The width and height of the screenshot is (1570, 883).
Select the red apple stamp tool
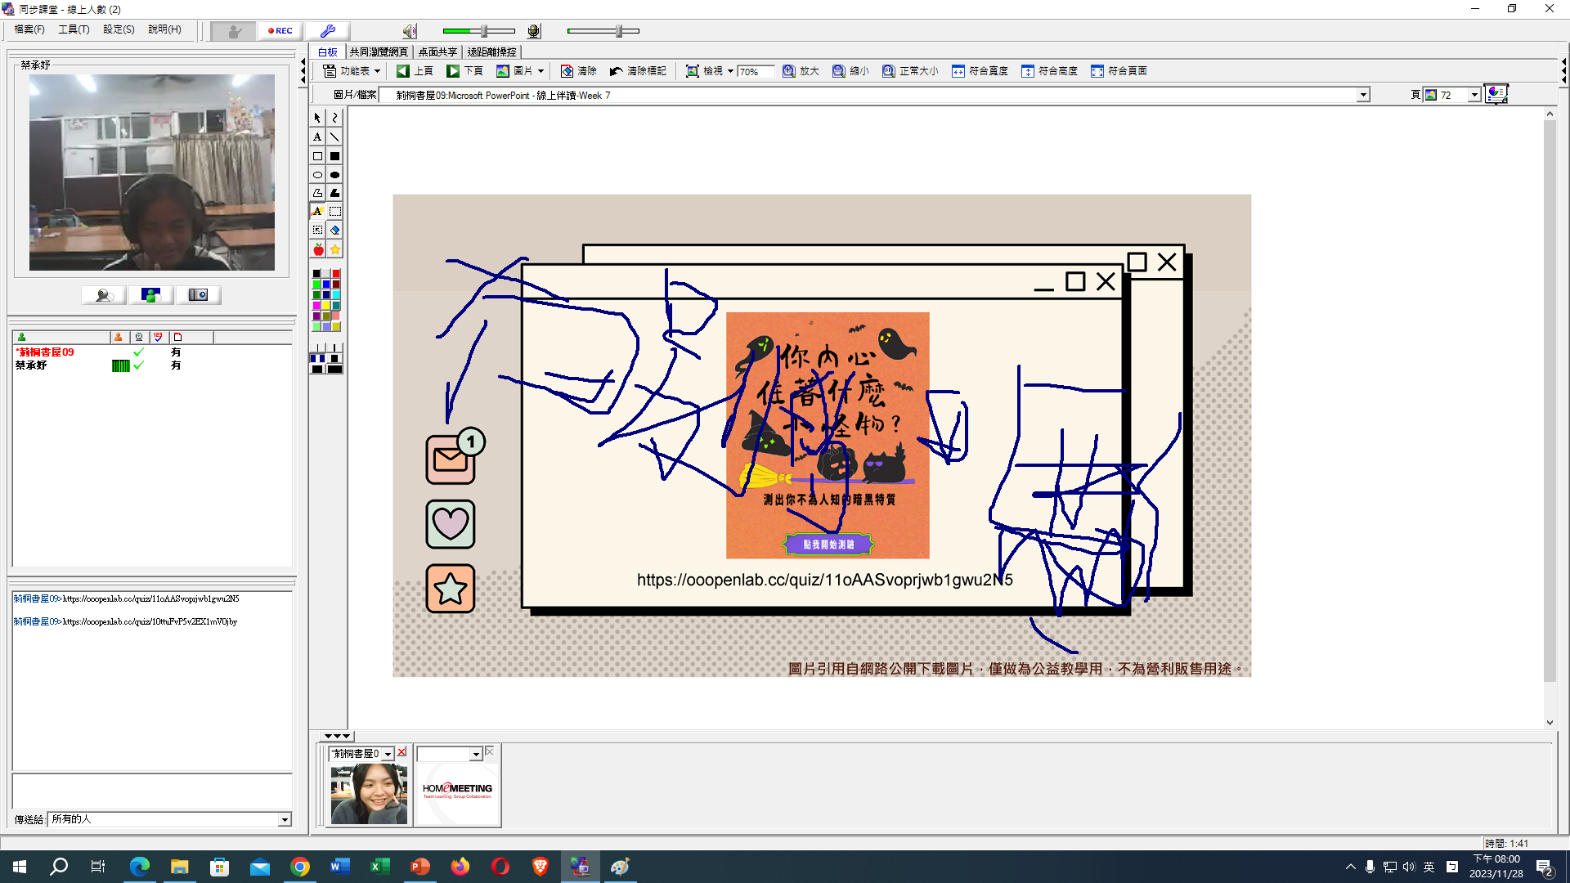pos(318,249)
